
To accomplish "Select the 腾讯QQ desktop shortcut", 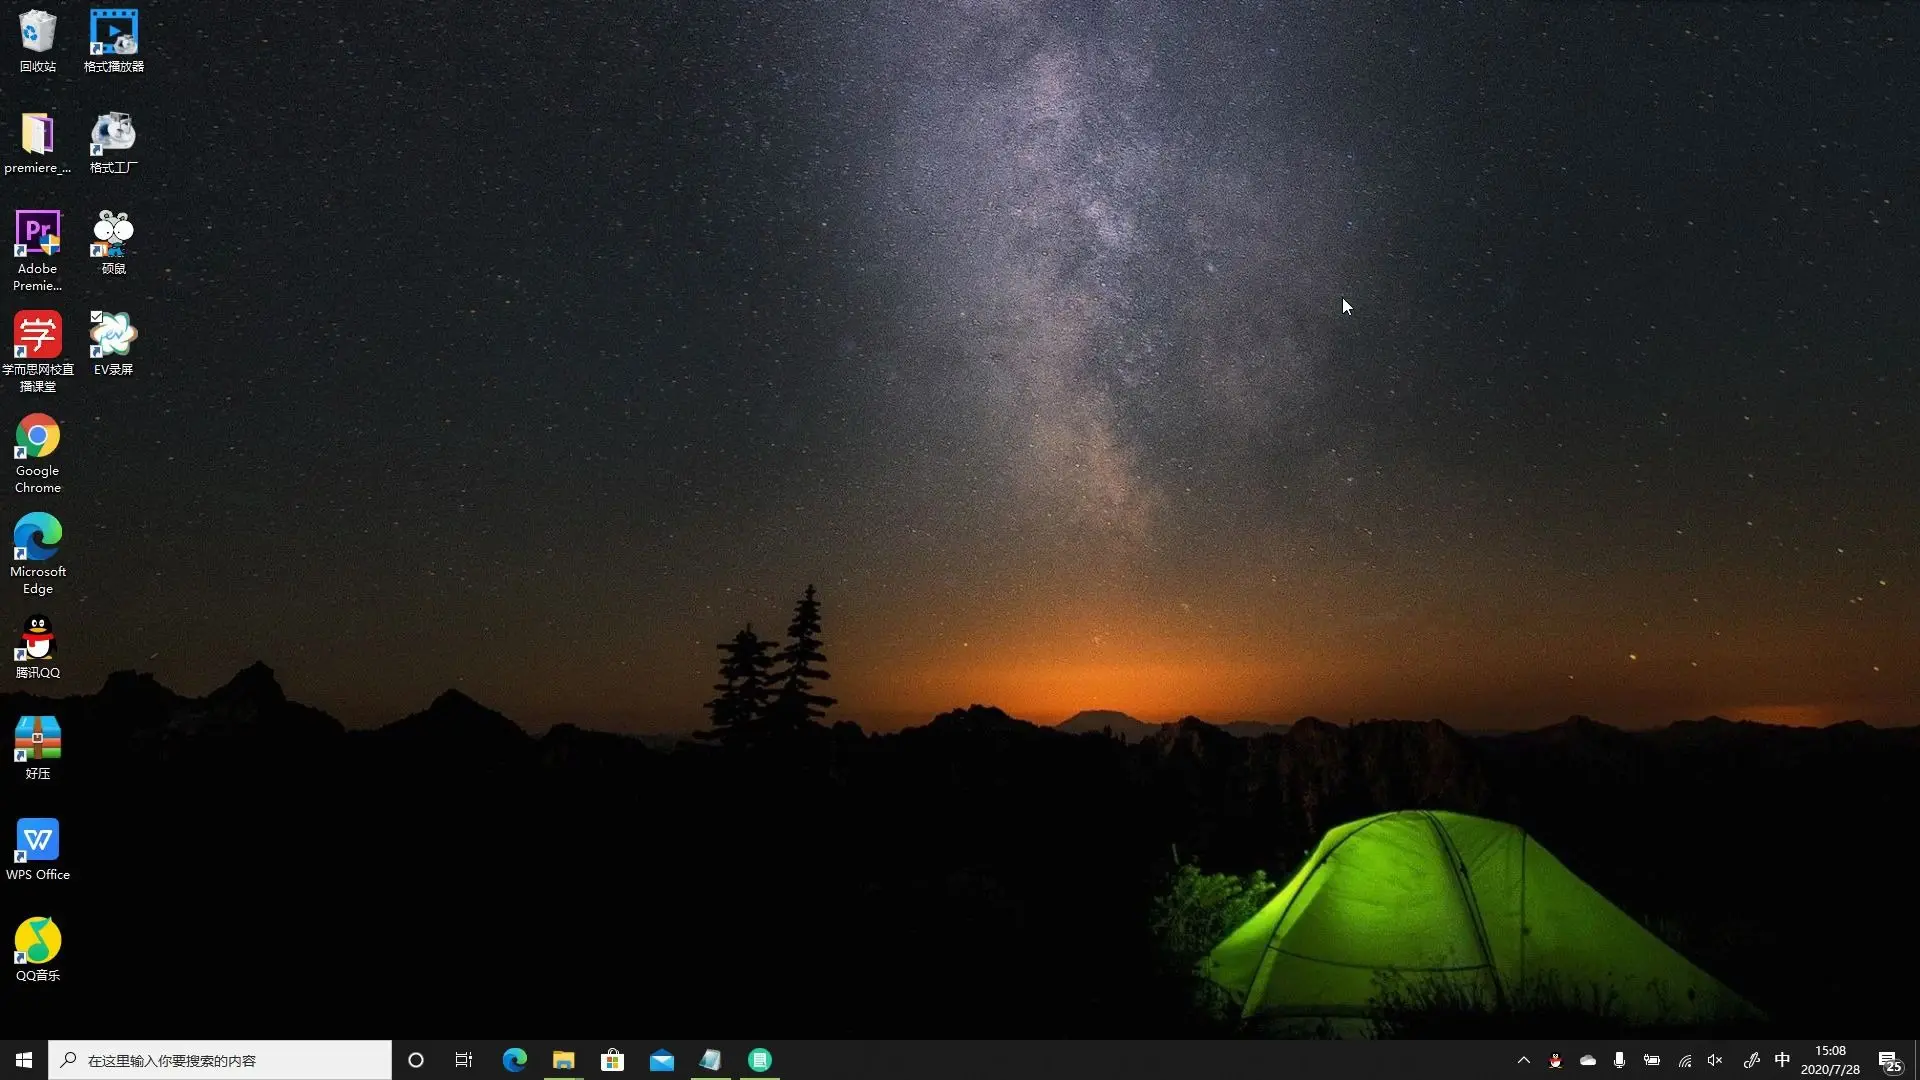I will (x=37, y=648).
